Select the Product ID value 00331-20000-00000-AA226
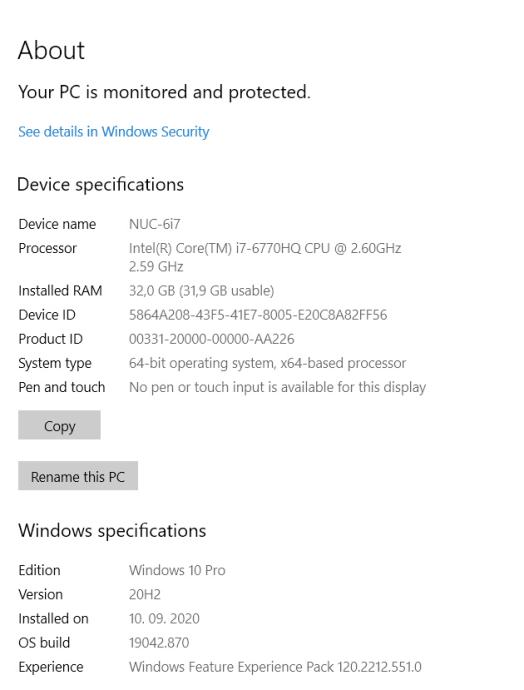Viewport: 524px width, 690px height. (212, 339)
